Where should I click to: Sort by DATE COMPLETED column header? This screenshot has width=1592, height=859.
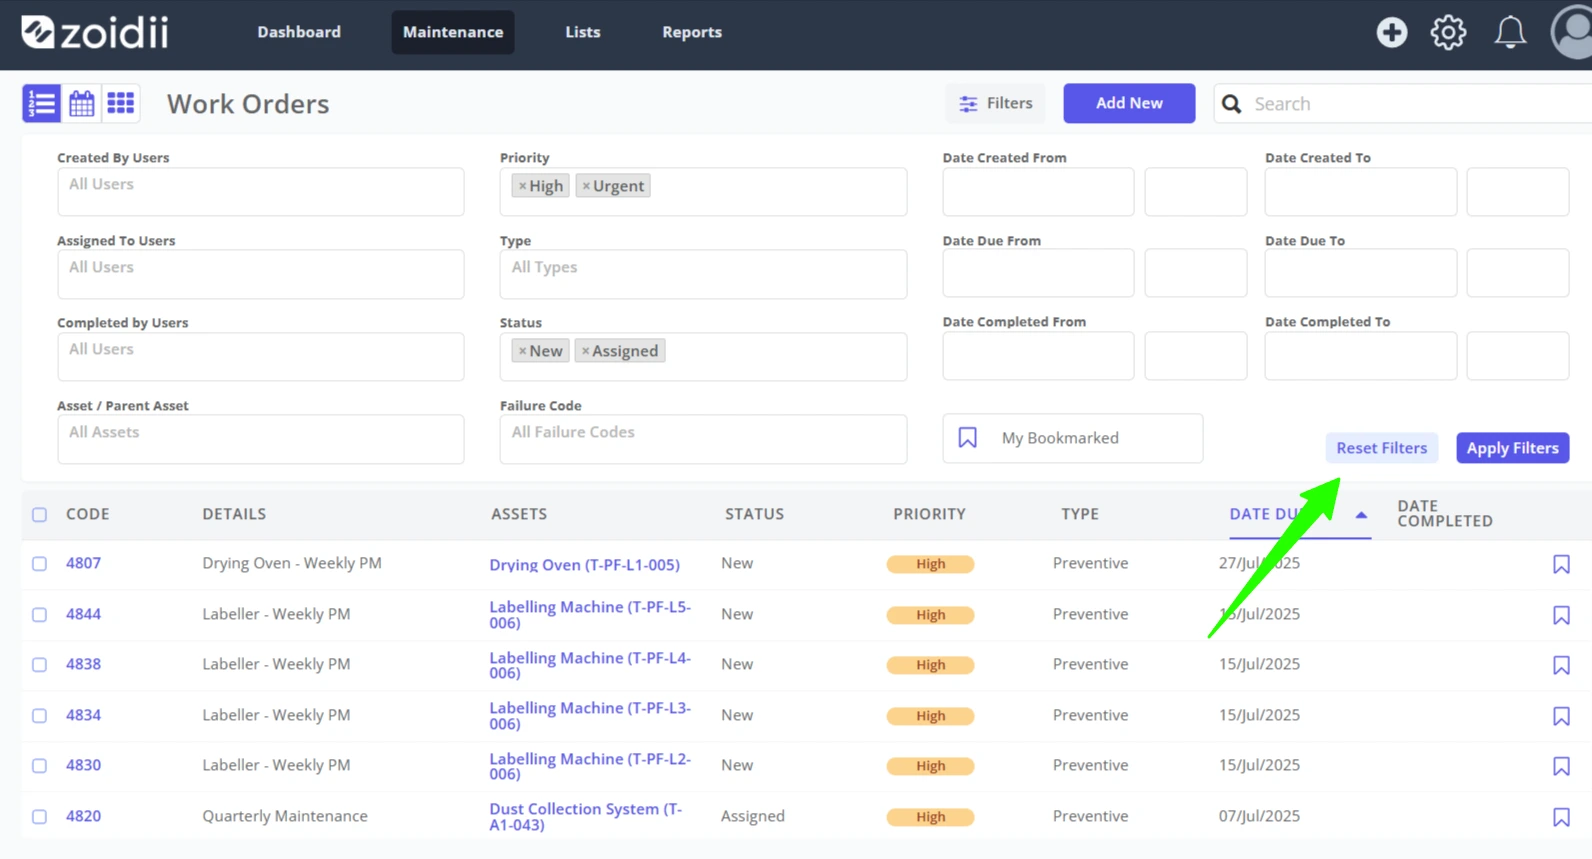pos(1445,513)
